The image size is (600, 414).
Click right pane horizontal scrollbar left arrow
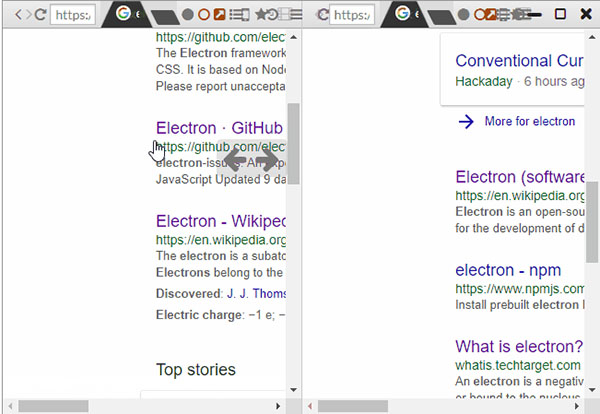click(x=310, y=406)
